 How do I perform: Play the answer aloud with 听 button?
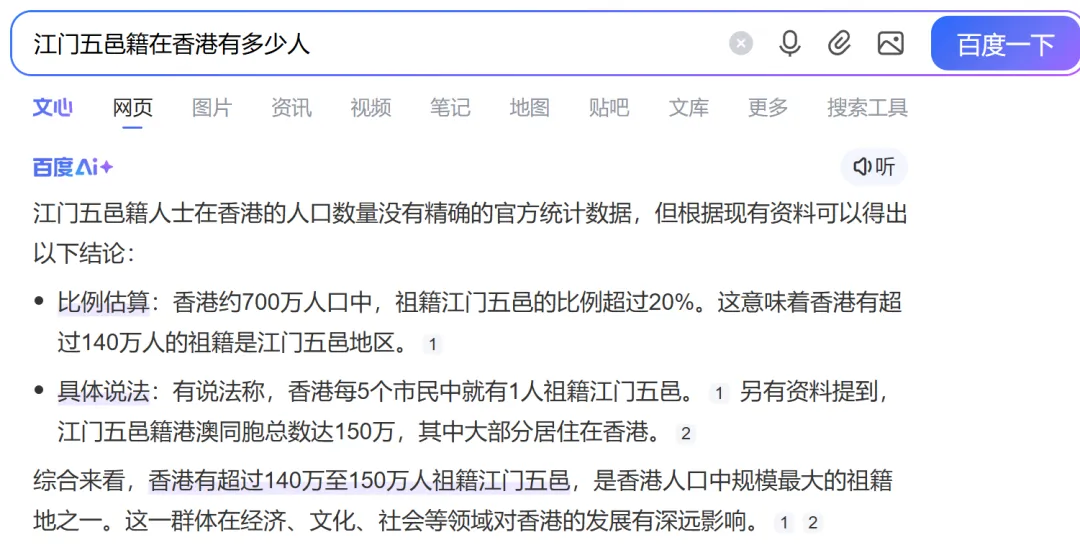coord(874,167)
